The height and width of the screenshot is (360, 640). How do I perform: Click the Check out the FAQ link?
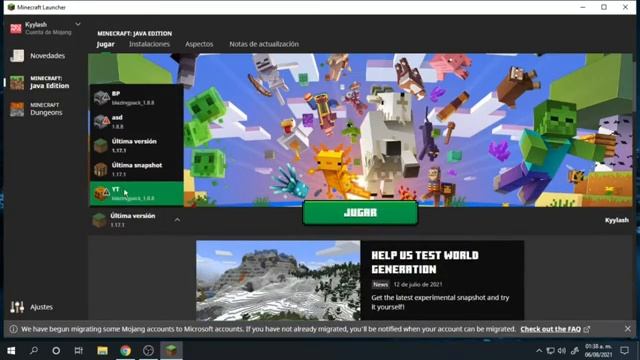pyautogui.click(x=551, y=329)
